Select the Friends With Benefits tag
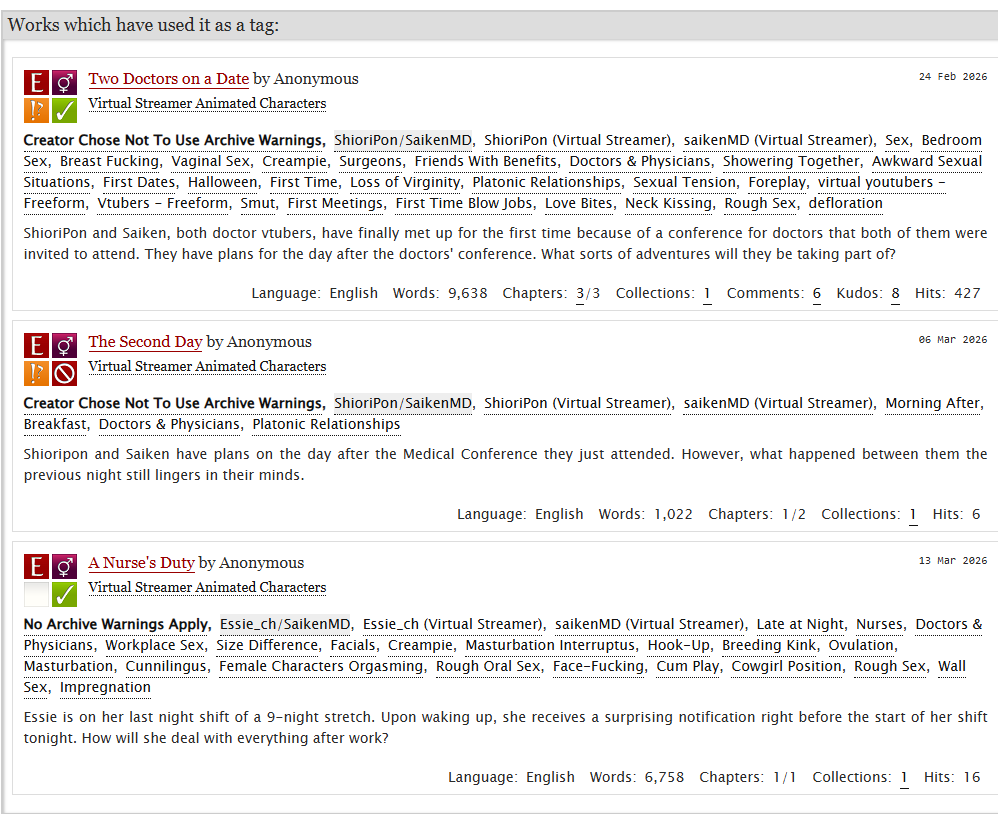998x814 pixels. click(486, 161)
